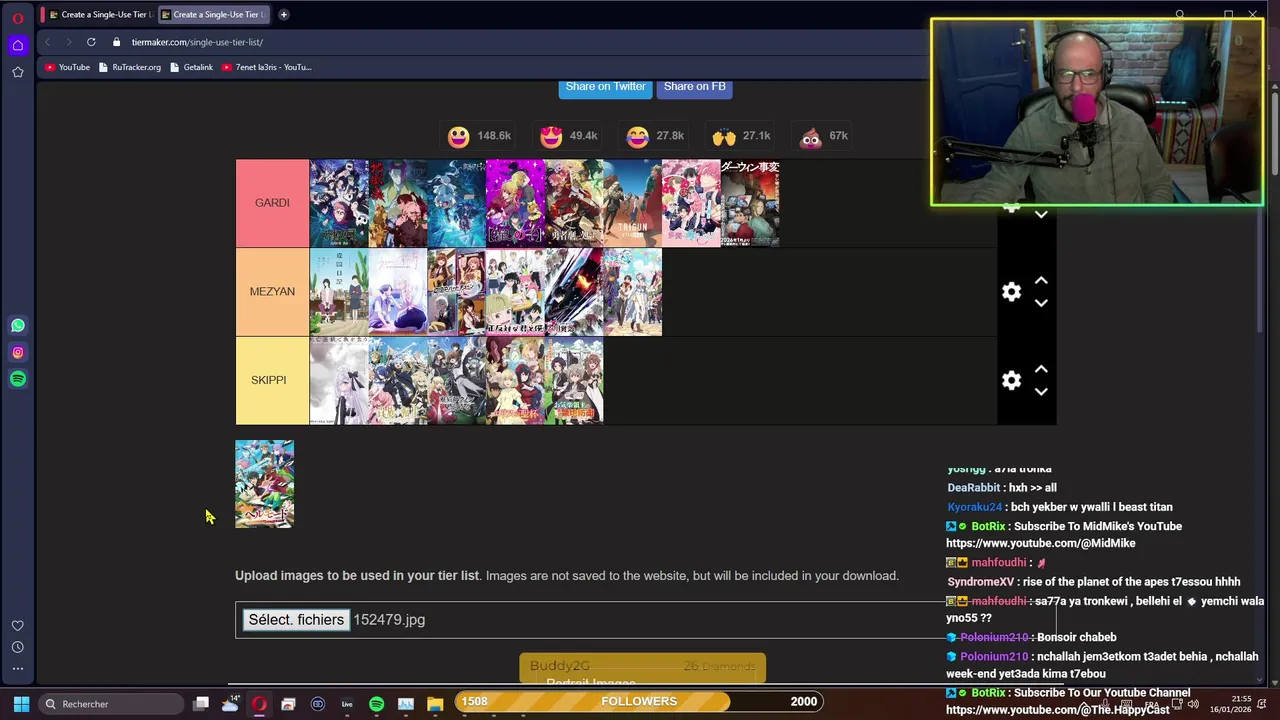
Task: Open Task View on the taskbar
Action: (x=201, y=704)
